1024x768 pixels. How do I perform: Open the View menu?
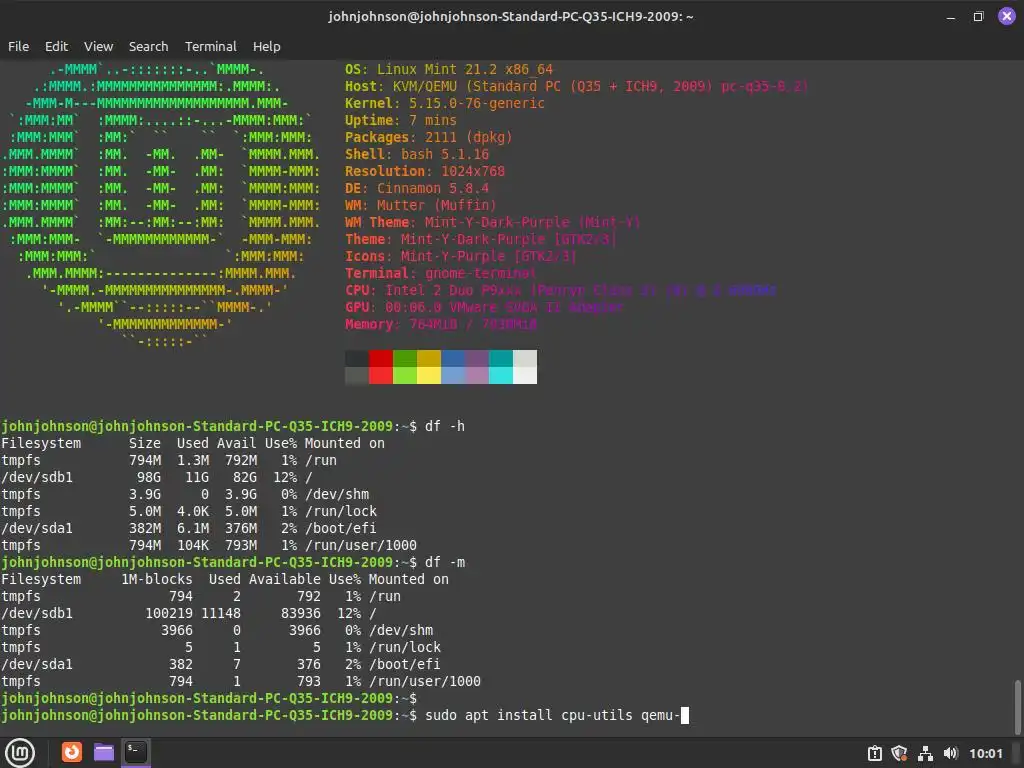point(99,46)
